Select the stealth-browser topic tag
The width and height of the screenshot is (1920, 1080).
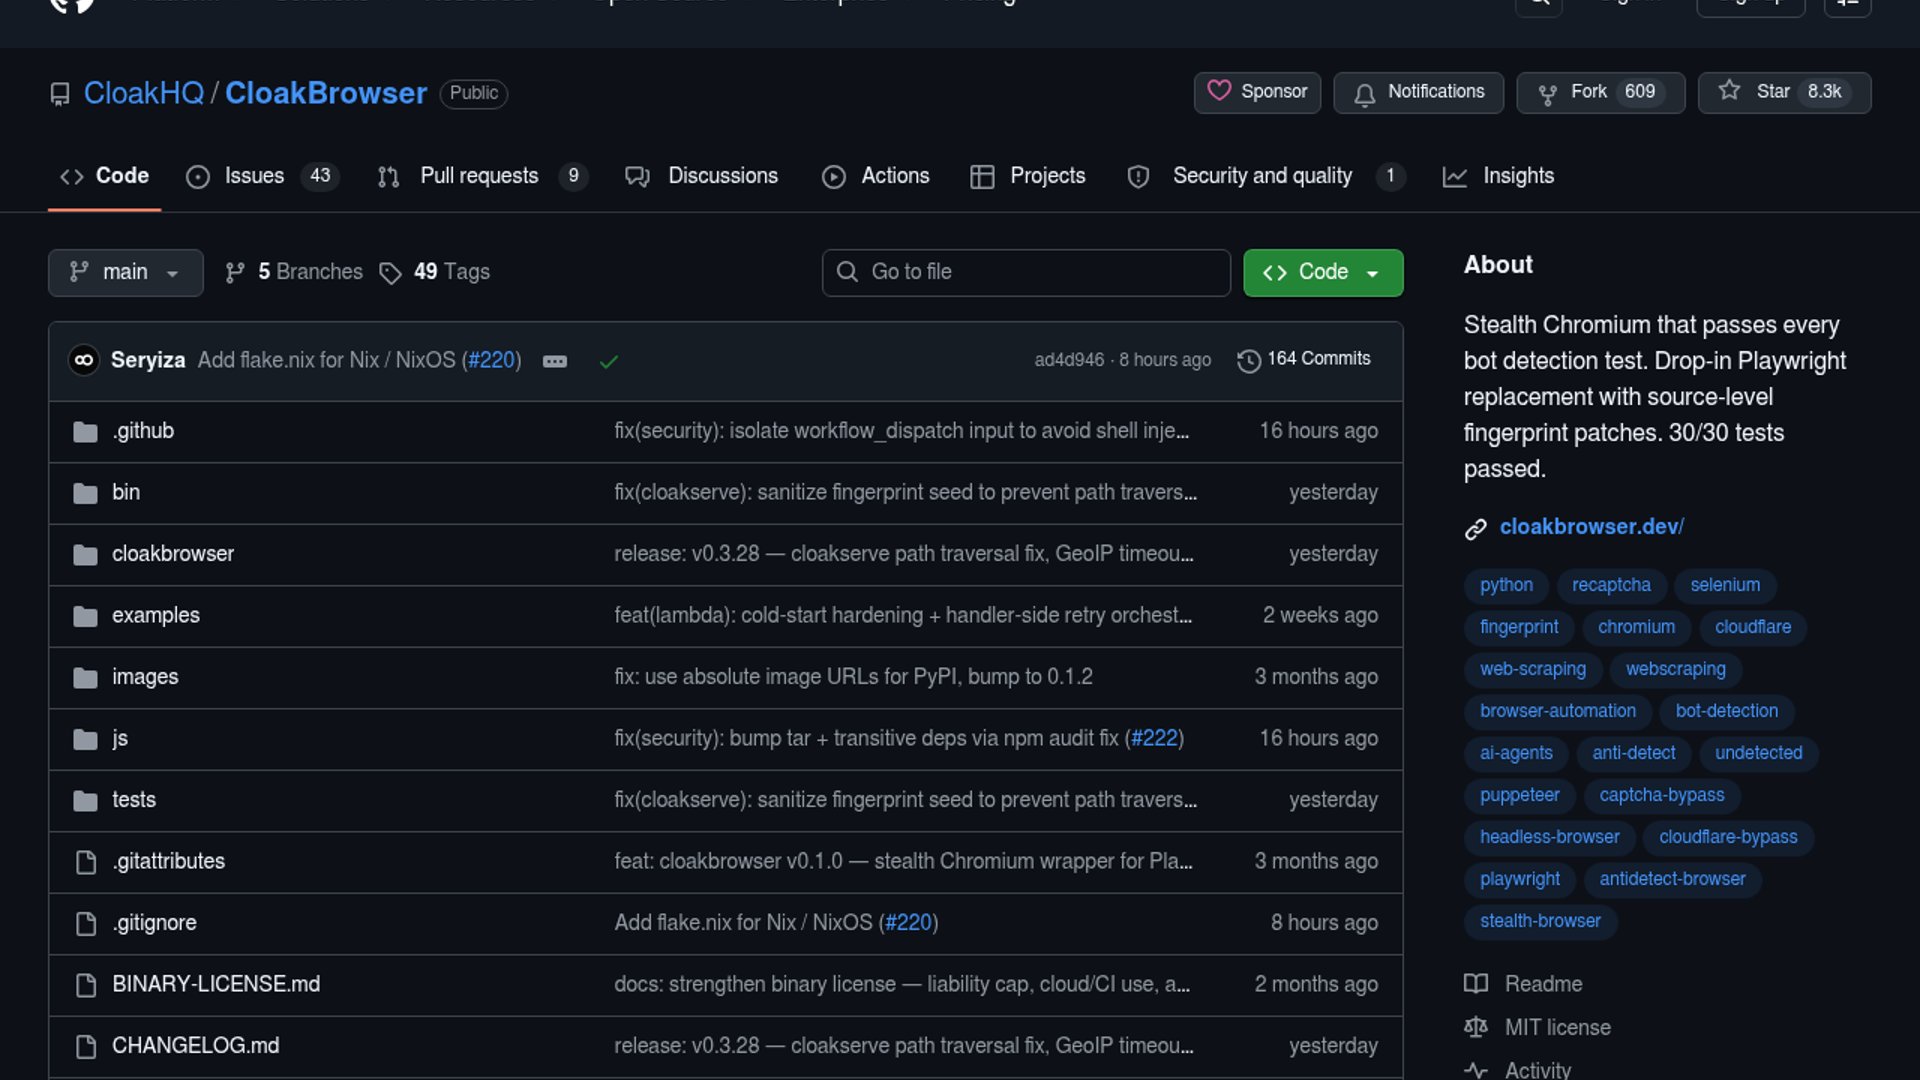1540,922
